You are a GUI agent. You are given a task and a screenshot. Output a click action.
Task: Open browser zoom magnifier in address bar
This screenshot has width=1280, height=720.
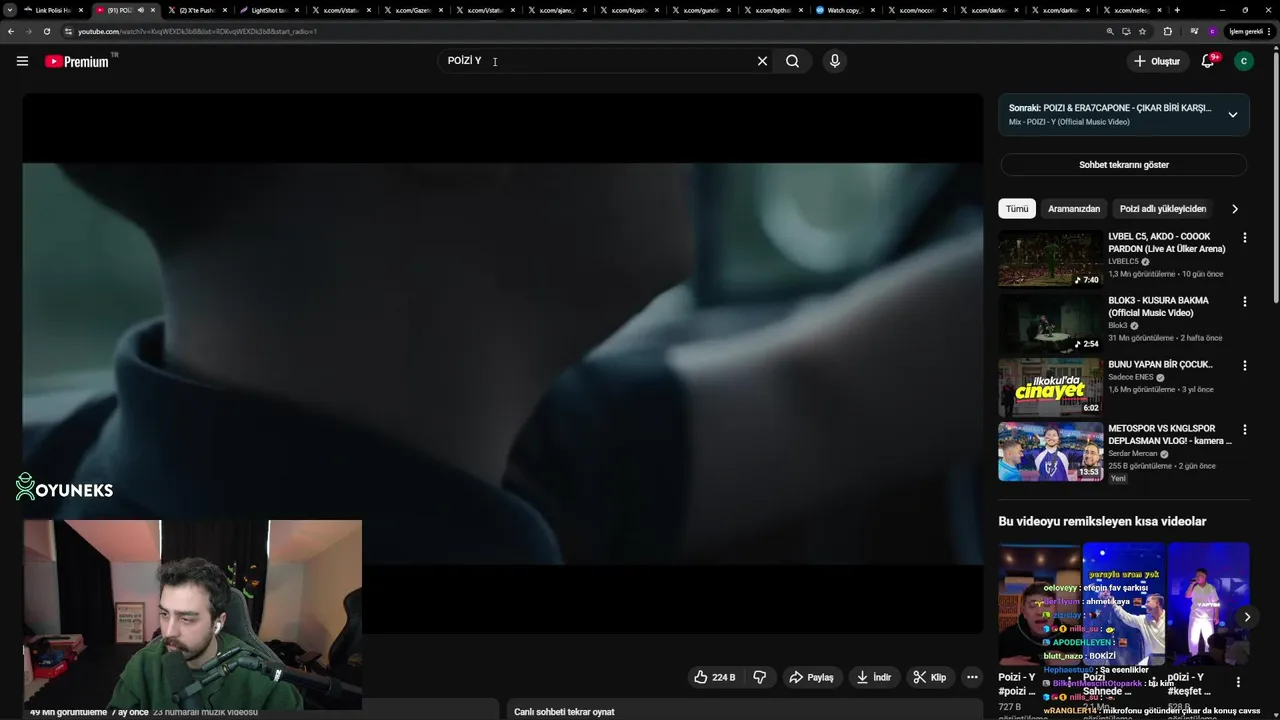(x=1109, y=31)
